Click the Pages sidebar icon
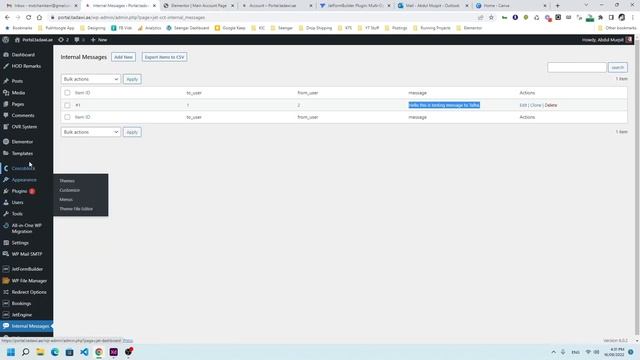 6,104
